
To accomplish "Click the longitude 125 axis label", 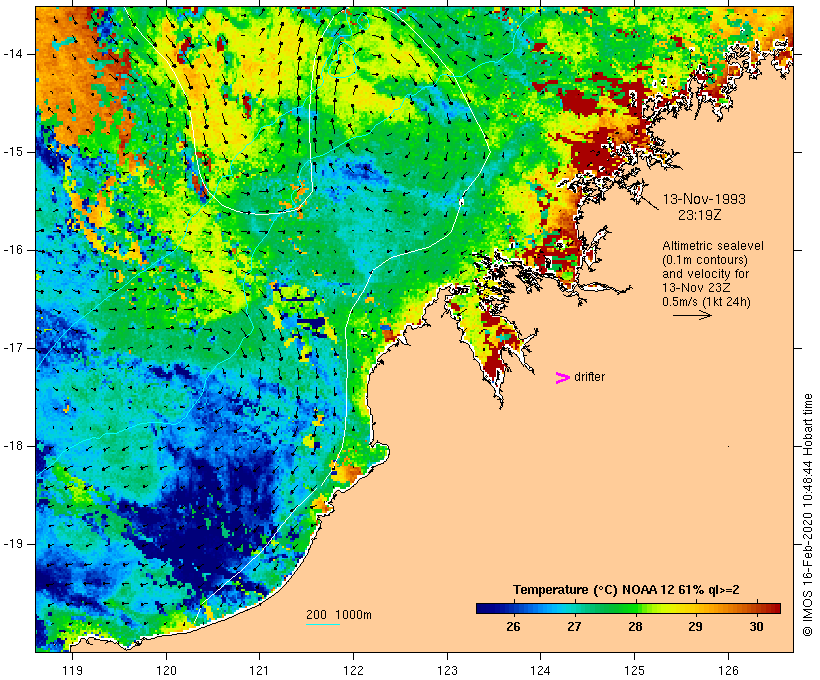I will click(x=634, y=671).
